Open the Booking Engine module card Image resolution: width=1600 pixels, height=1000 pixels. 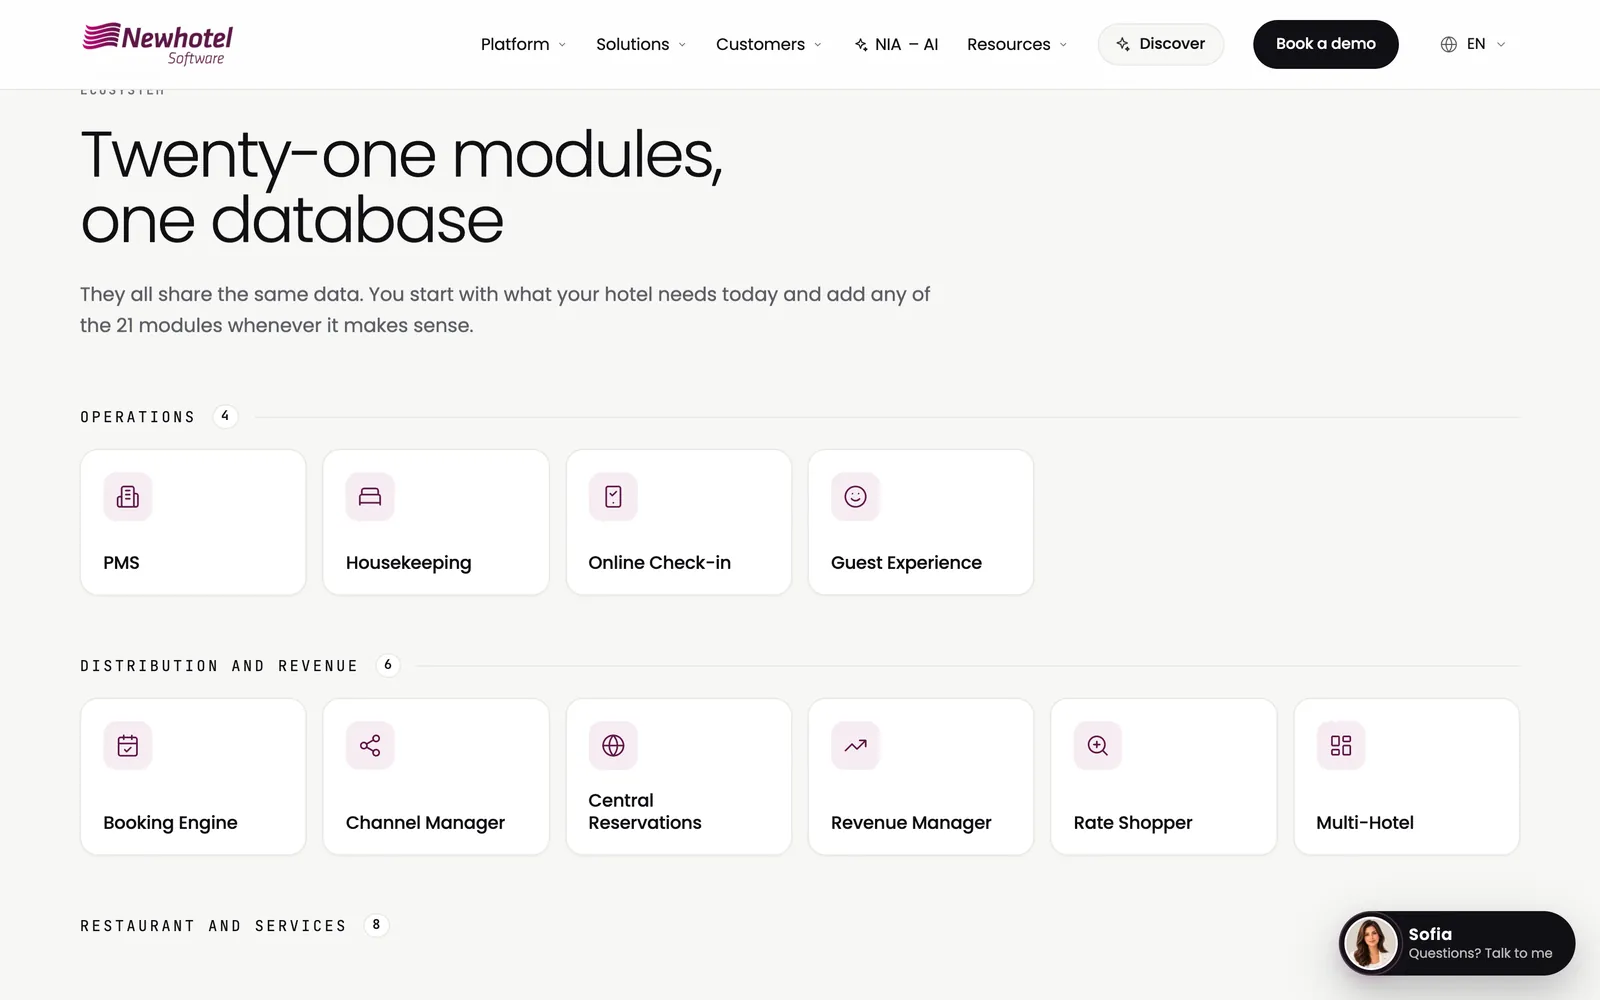click(193, 777)
